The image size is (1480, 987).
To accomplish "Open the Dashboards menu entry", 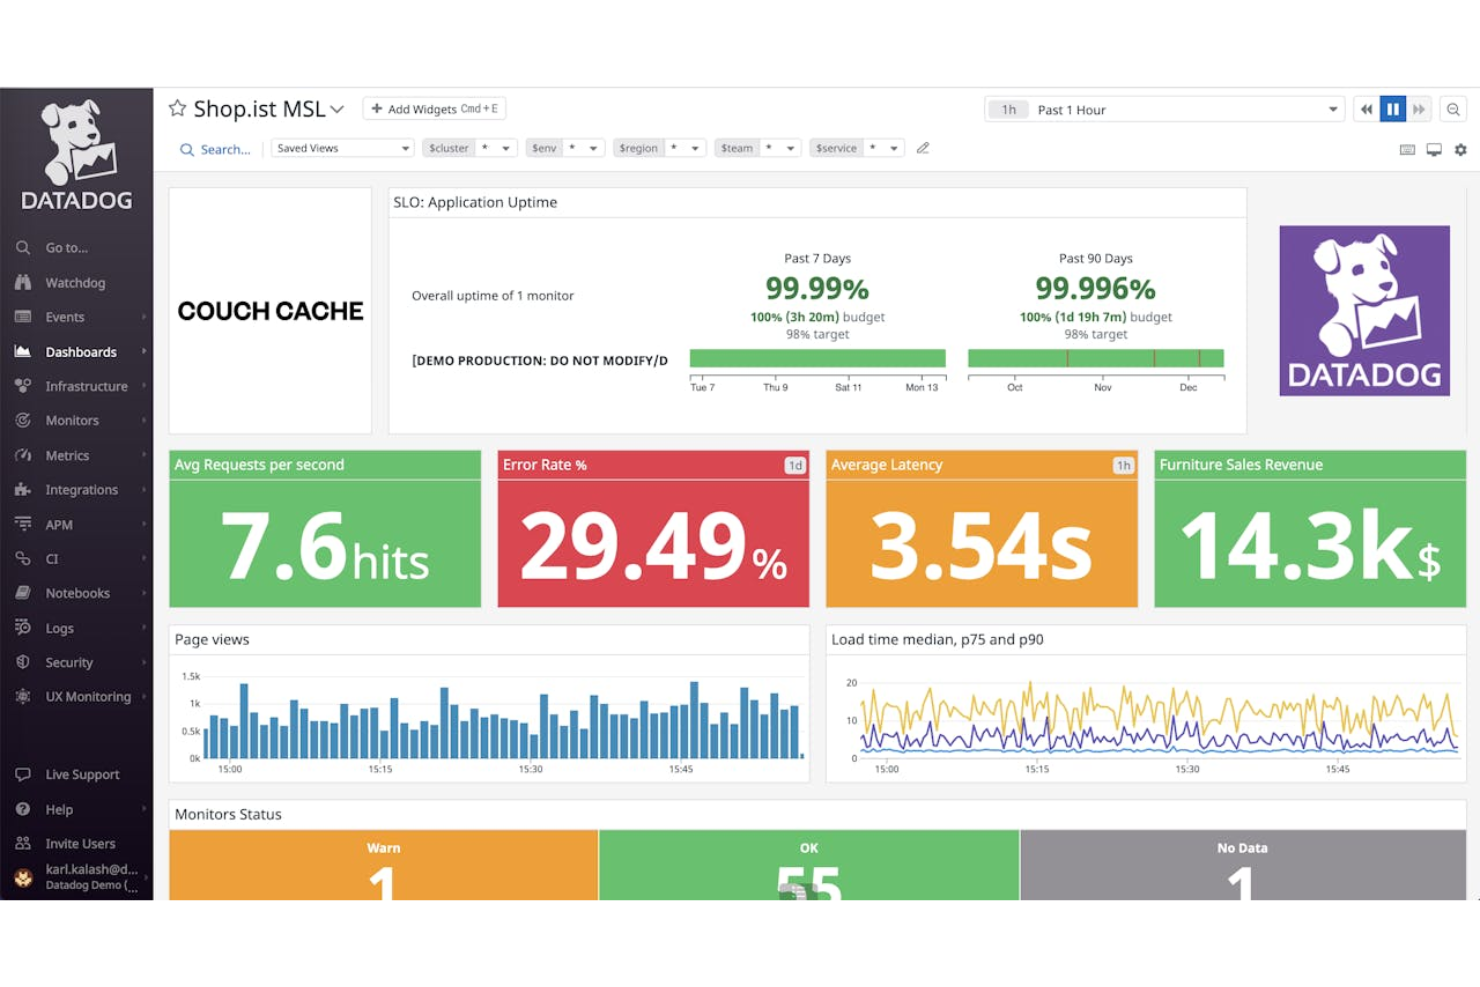I will coord(81,351).
